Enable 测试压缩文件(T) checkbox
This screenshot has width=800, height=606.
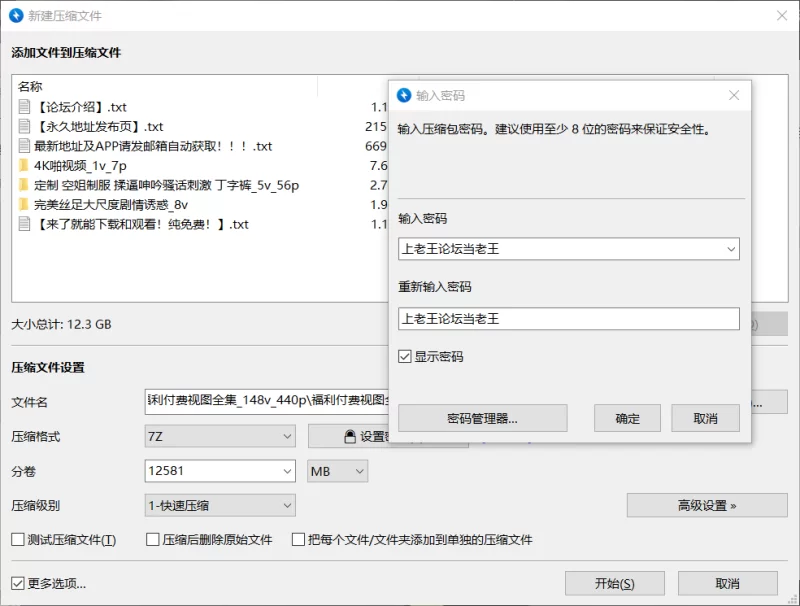18,539
